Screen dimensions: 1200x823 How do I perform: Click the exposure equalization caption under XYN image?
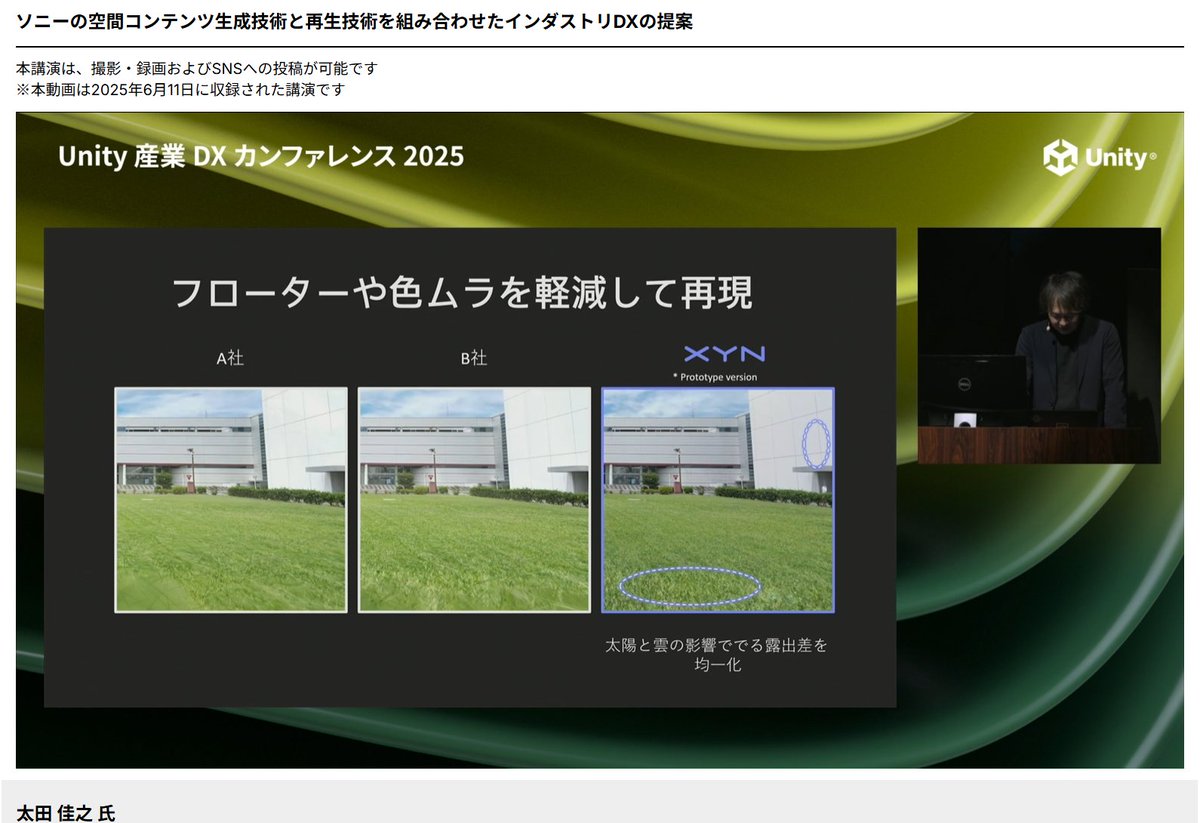tap(717, 654)
